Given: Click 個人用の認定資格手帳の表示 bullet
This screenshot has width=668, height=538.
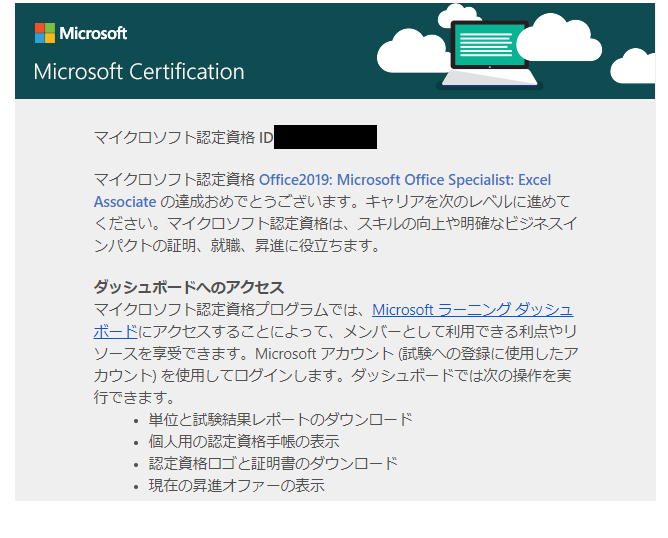Looking at the screenshot, I should pyautogui.click(x=244, y=442).
